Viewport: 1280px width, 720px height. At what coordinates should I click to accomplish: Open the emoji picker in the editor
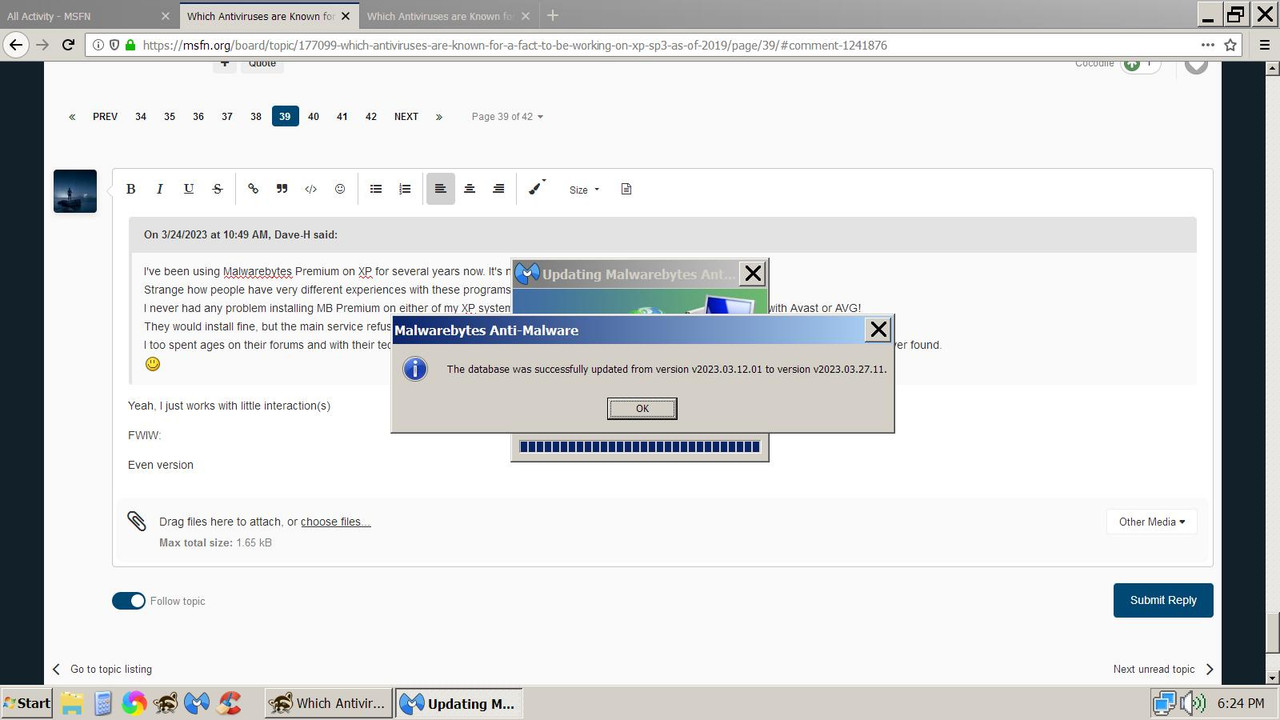(340, 189)
